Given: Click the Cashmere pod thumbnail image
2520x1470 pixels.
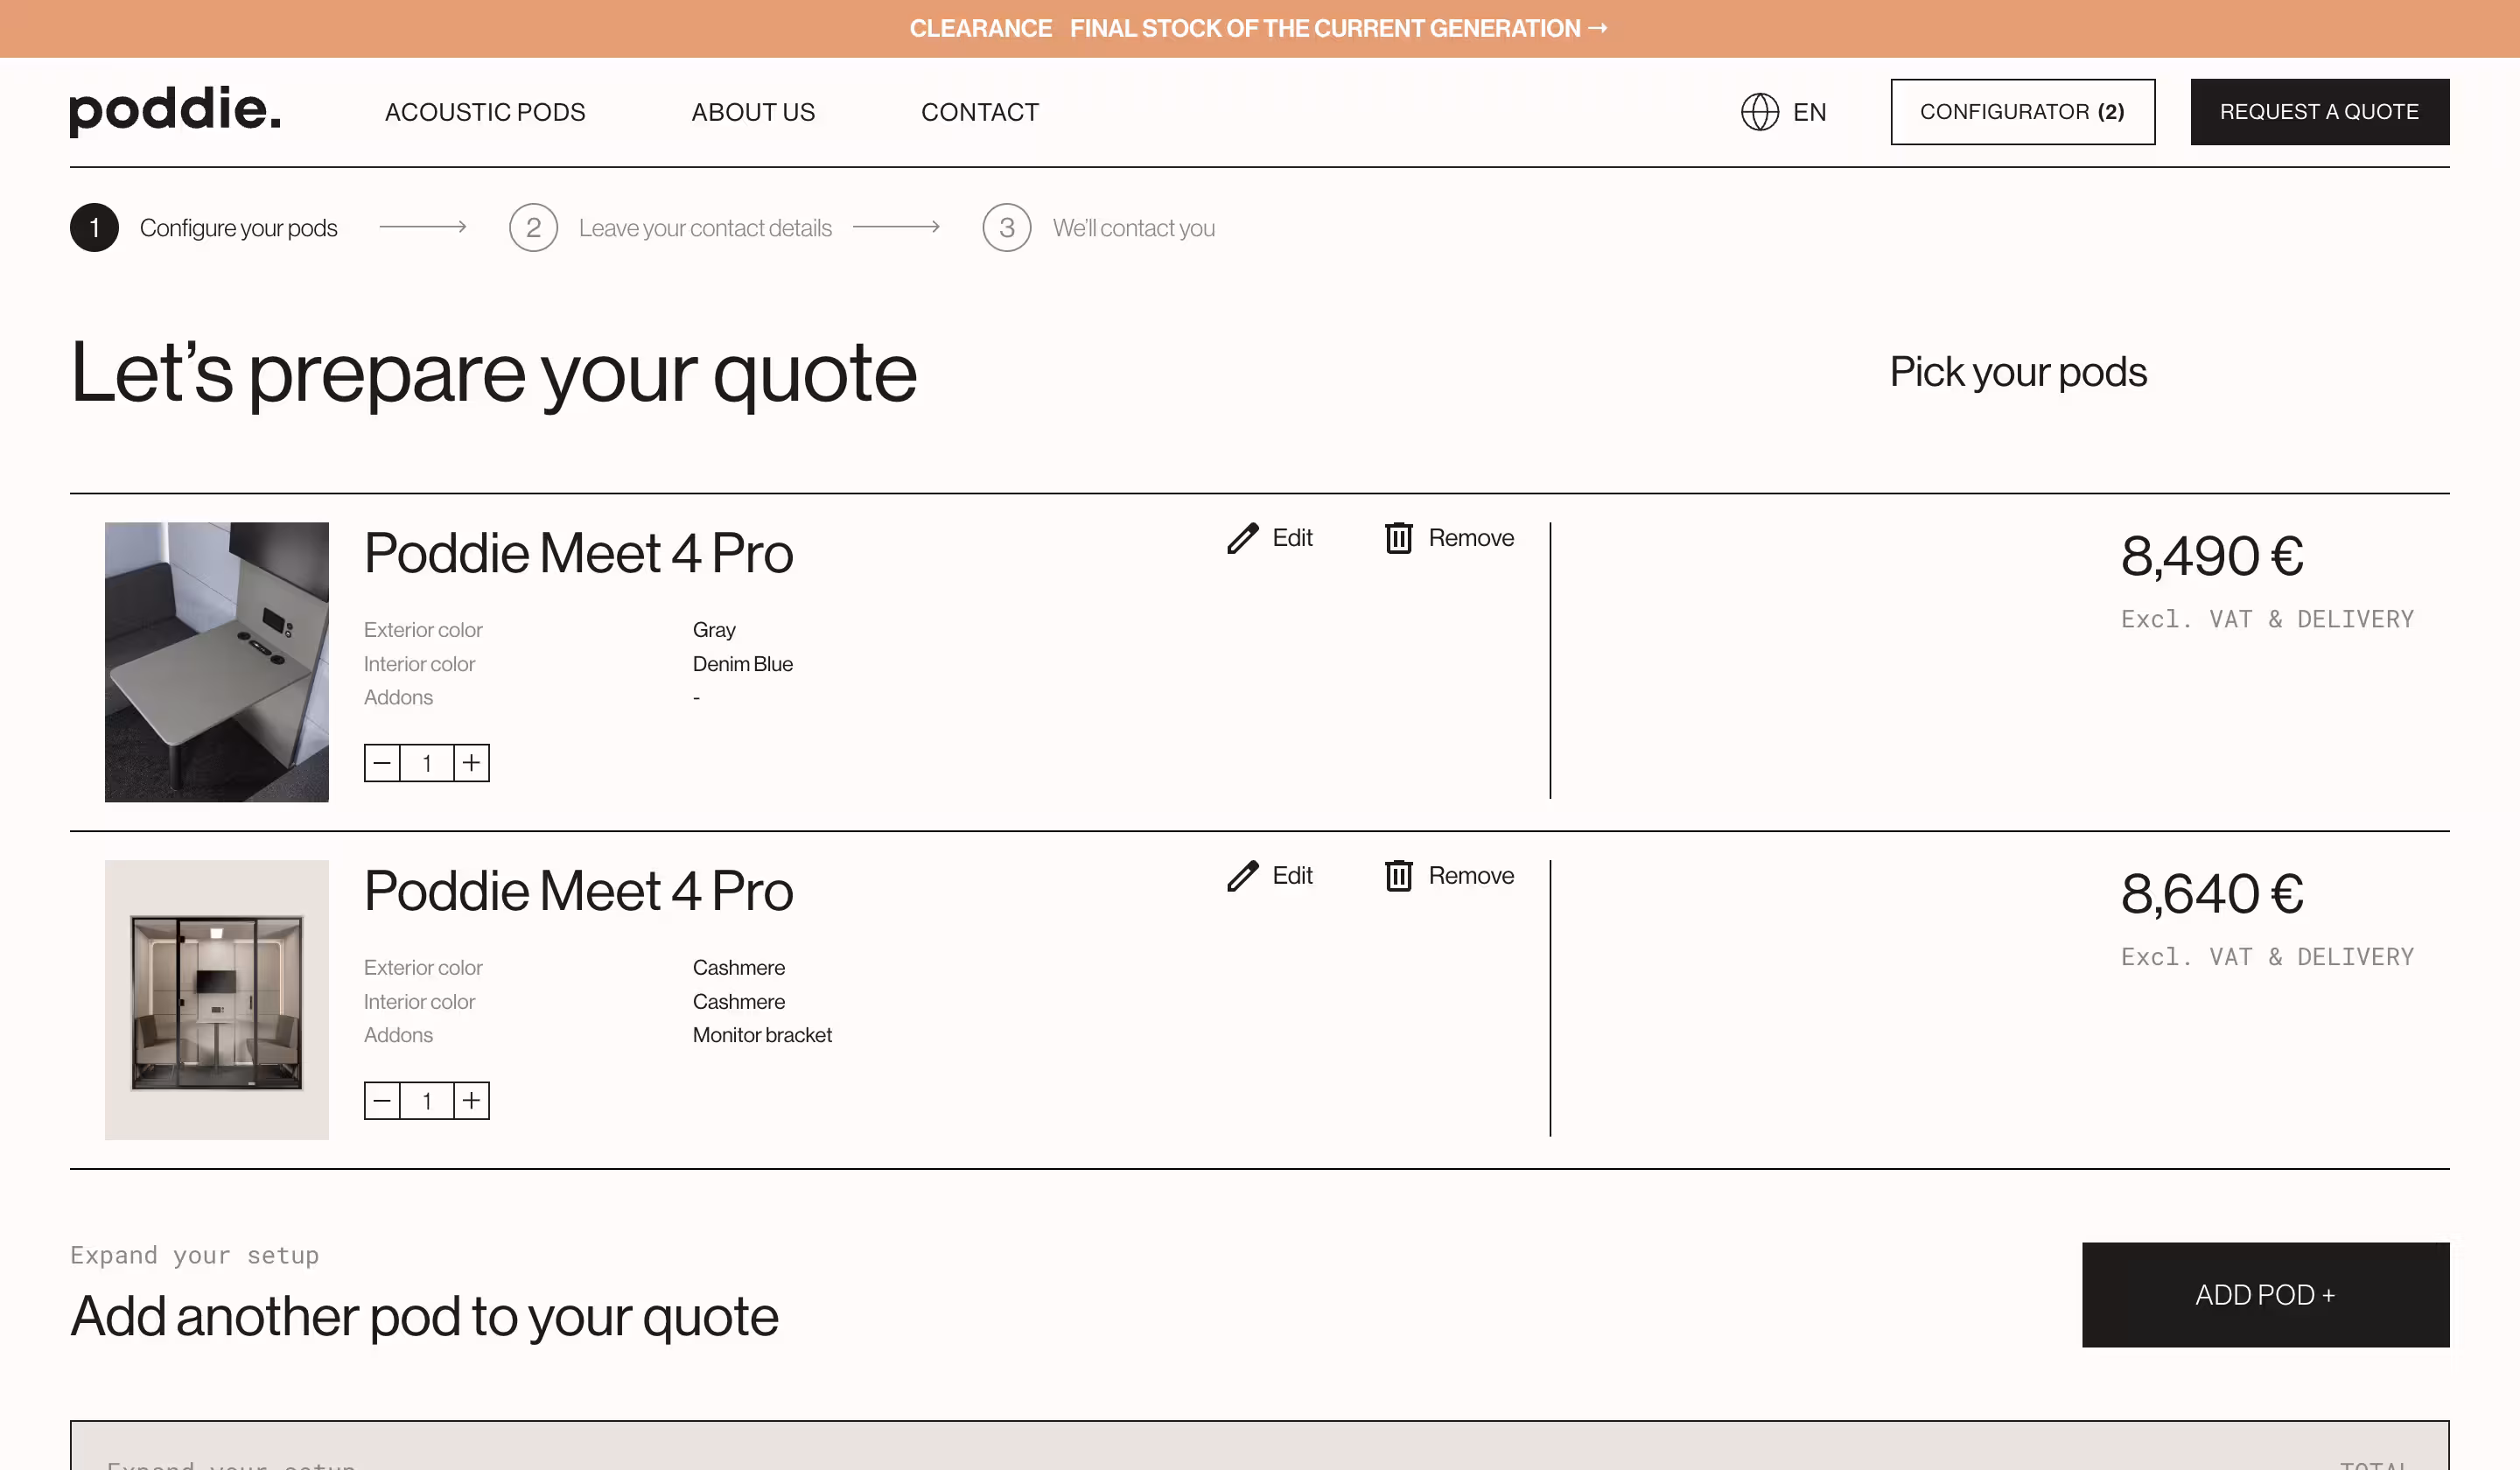Looking at the screenshot, I should click(x=217, y=1000).
